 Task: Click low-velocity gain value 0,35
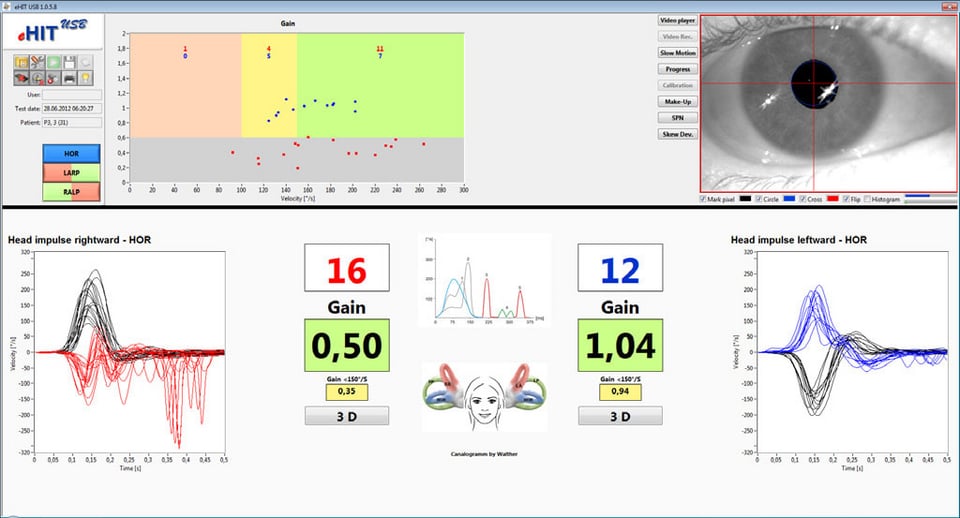[347, 392]
